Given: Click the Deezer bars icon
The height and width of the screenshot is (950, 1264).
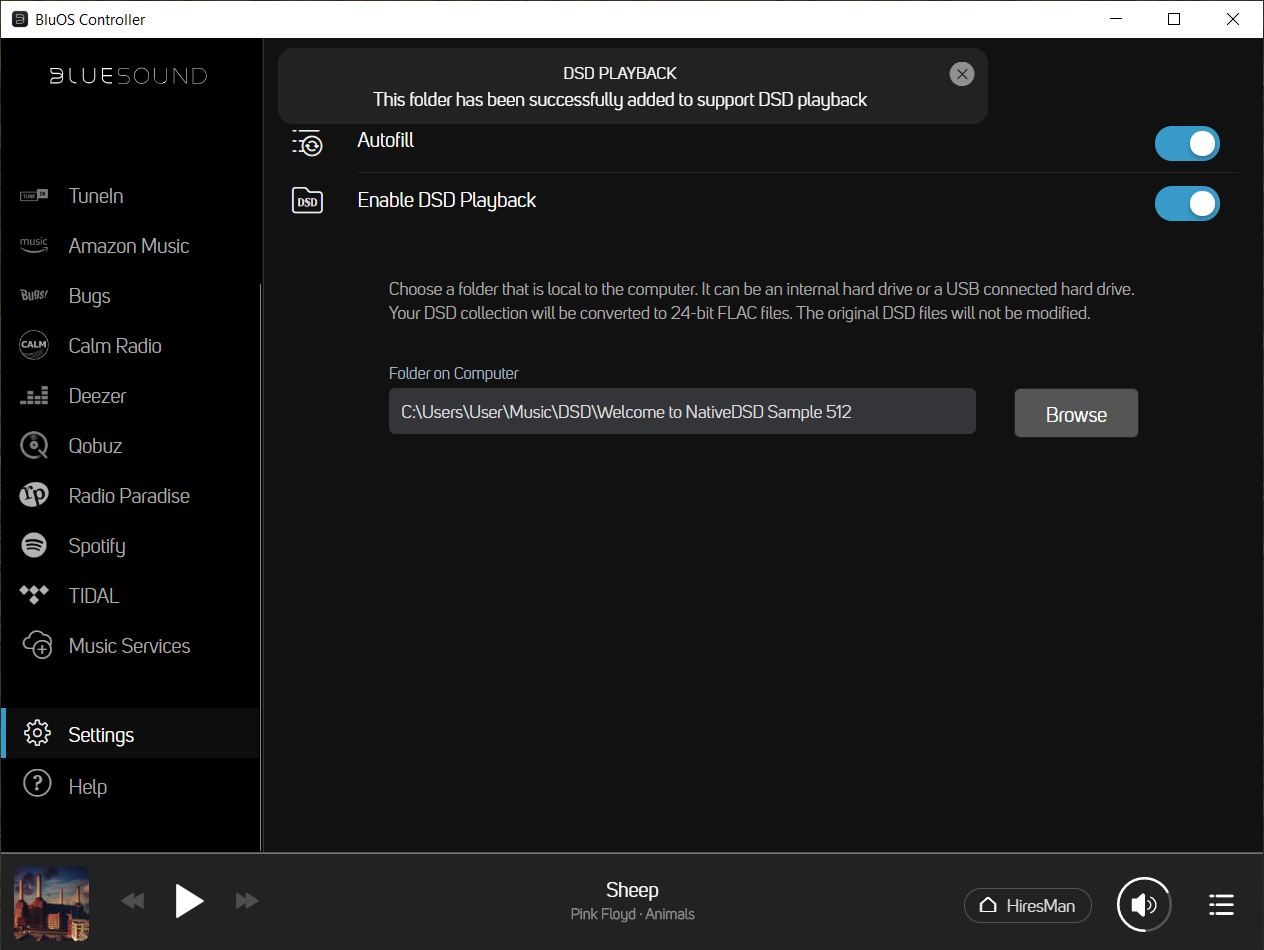Looking at the screenshot, I should pyautogui.click(x=34, y=396).
